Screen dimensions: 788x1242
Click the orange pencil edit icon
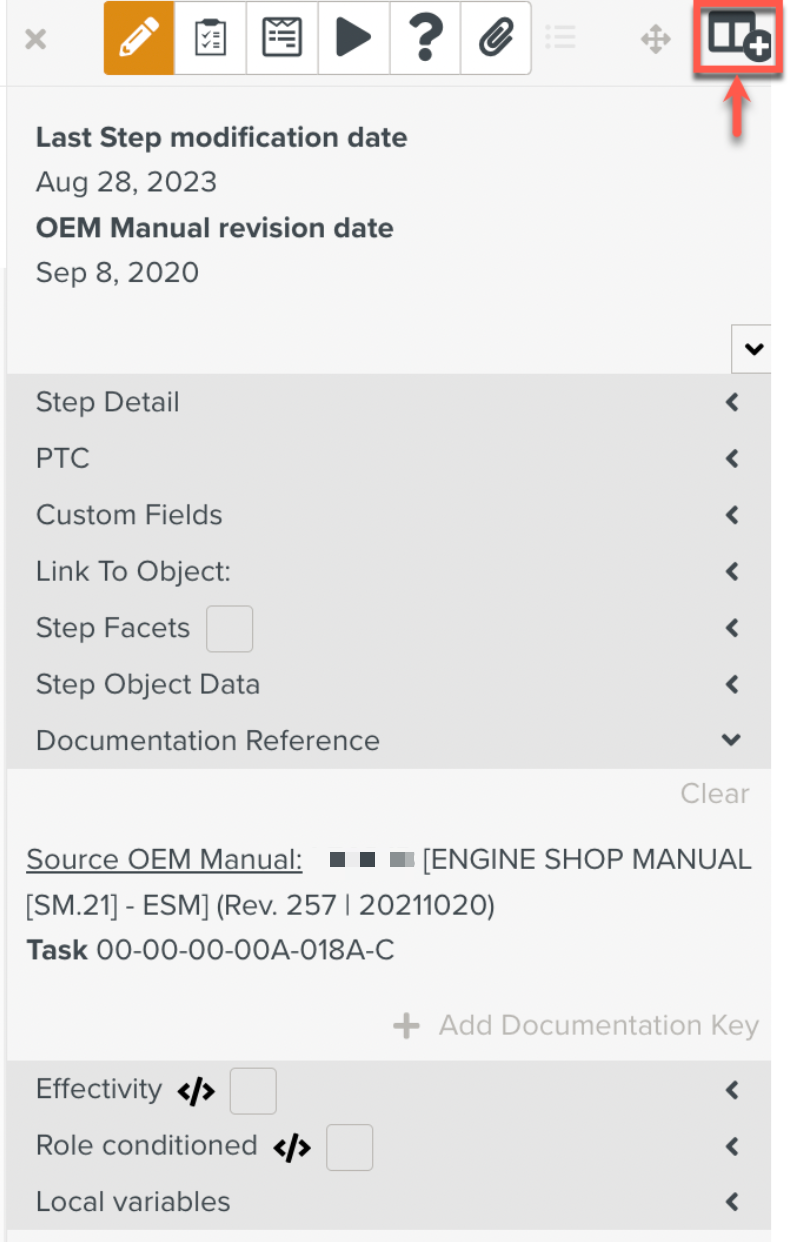click(x=139, y=39)
